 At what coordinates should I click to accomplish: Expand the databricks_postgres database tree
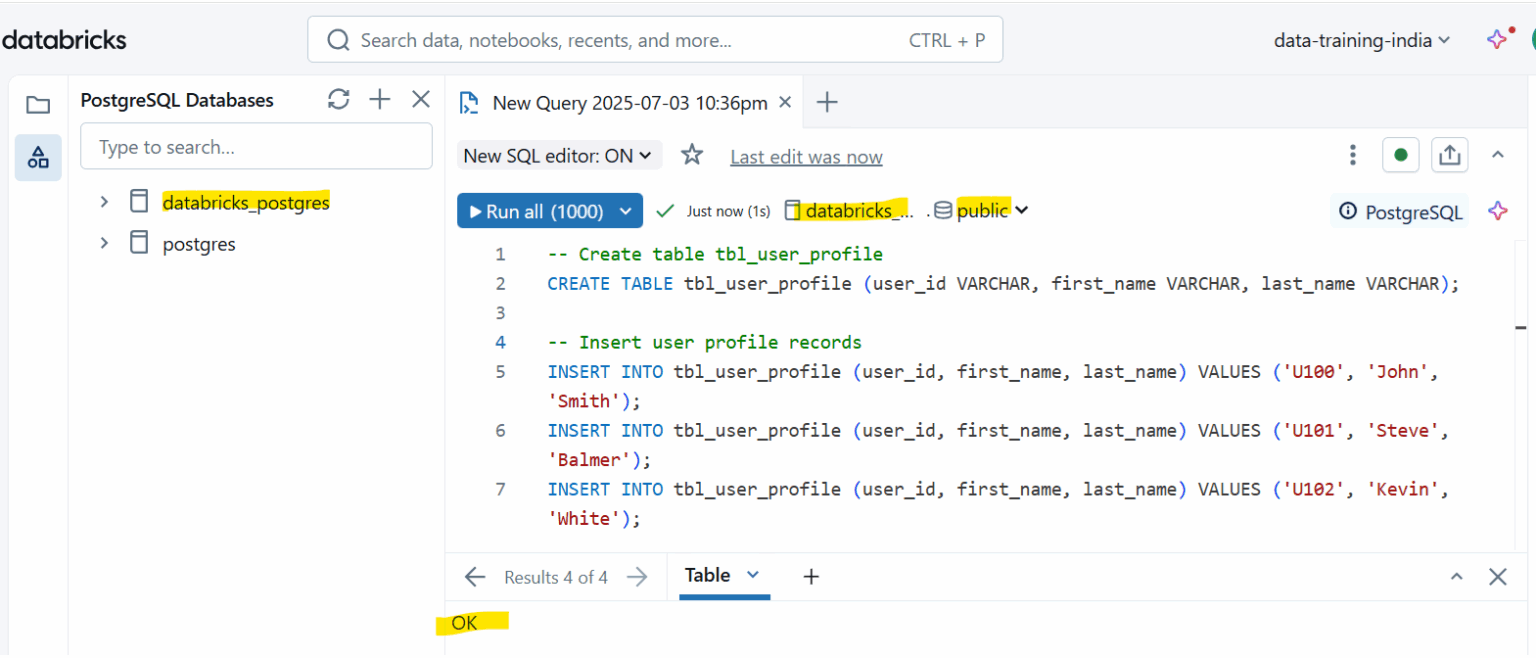103,201
